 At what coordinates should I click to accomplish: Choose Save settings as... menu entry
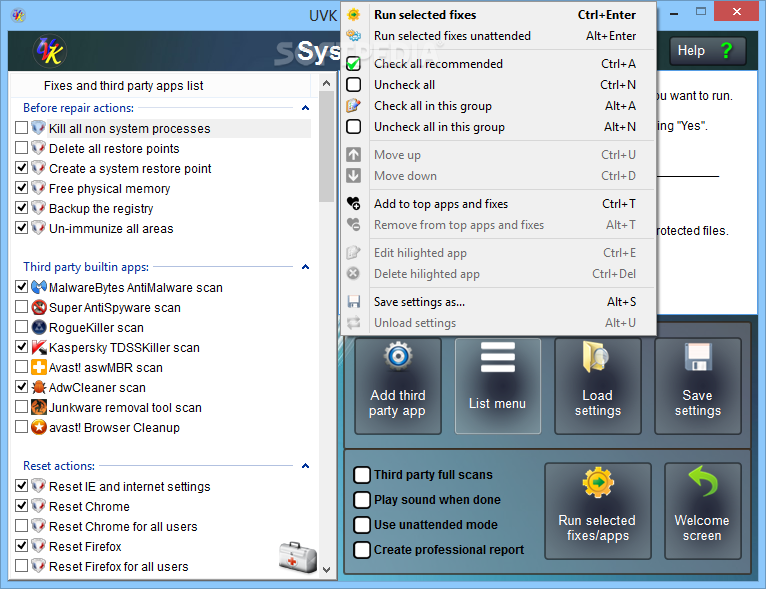(x=498, y=302)
